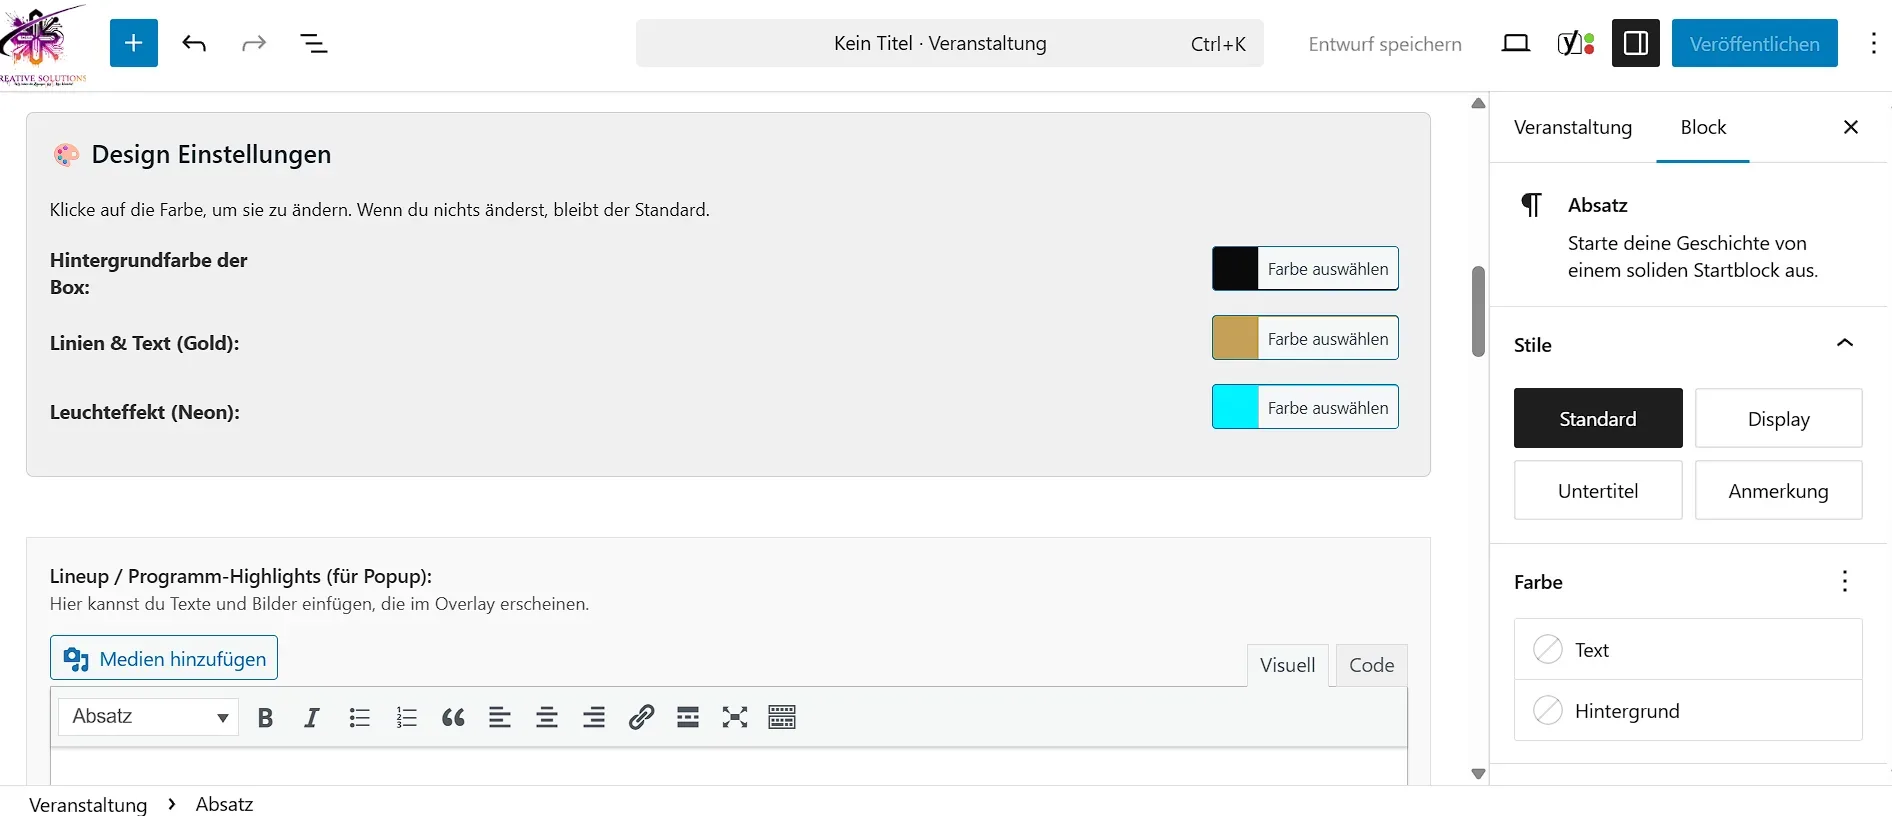Toggle the settings sidebar panel
The image size is (1892, 816).
pyautogui.click(x=1635, y=43)
